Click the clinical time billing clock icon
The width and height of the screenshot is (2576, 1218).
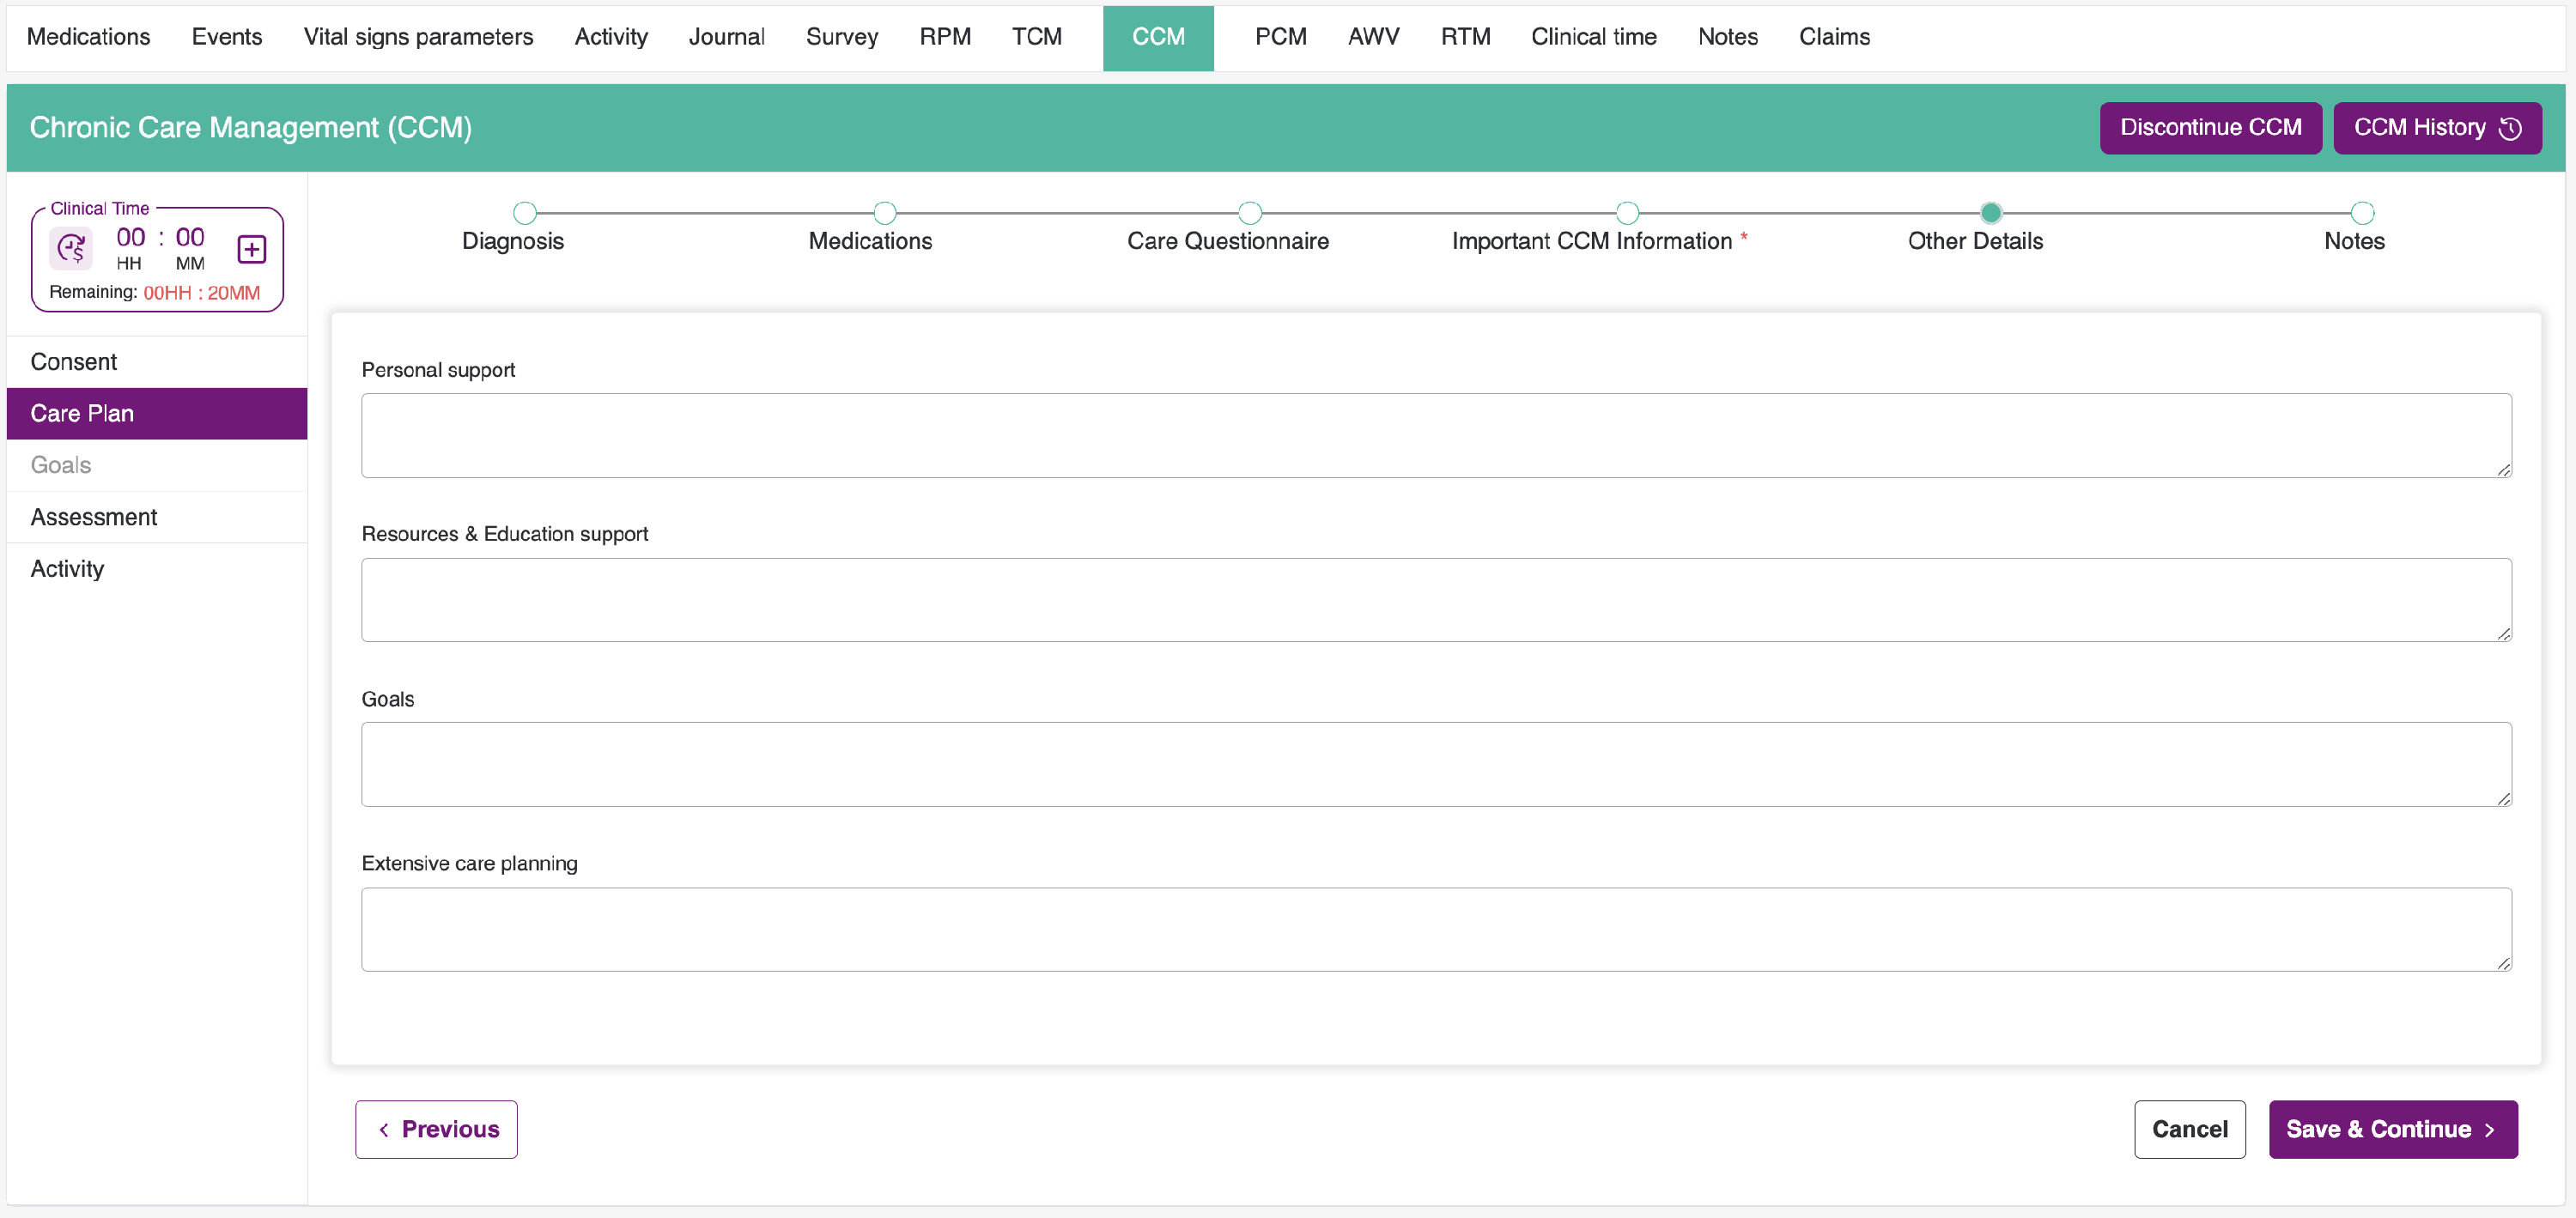click(x=71, y=248)
